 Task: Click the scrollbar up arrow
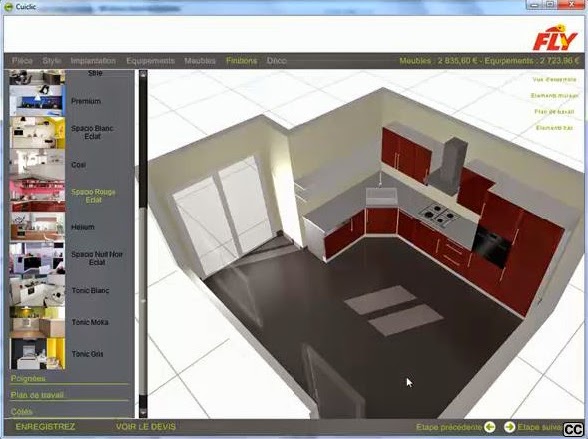pyautogui.click(x=143, y=74)
